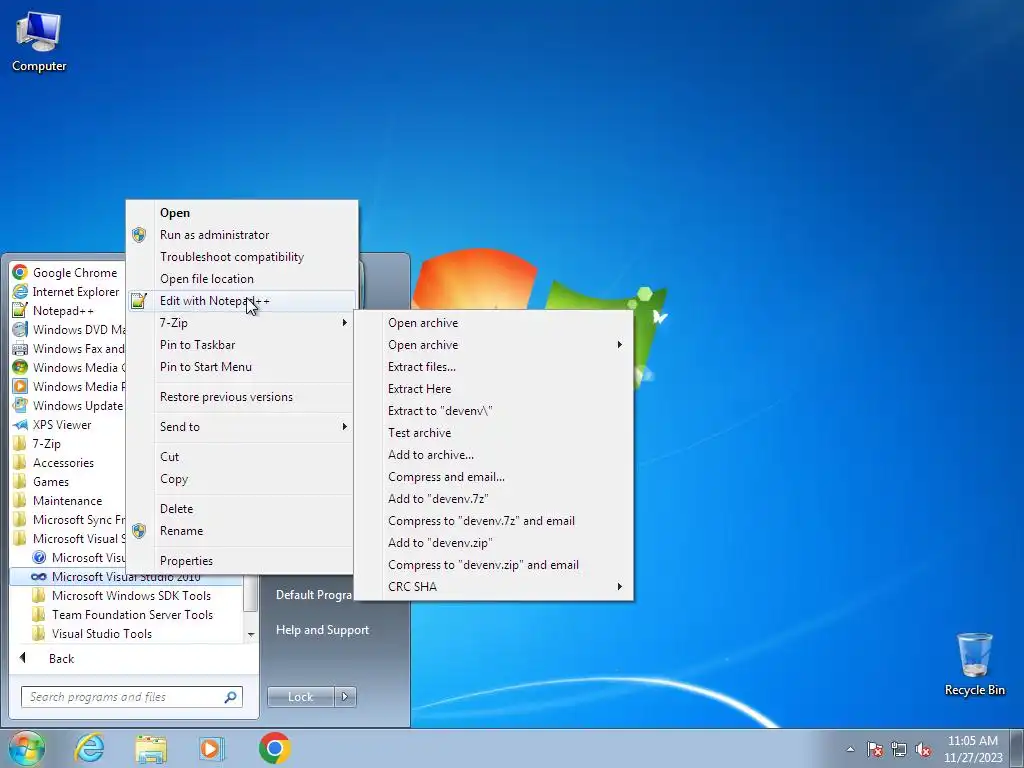Open the Computer desktop icon
Image resolution: width=1024 pixels, height=768 pixels.
[x=39, y=42]
